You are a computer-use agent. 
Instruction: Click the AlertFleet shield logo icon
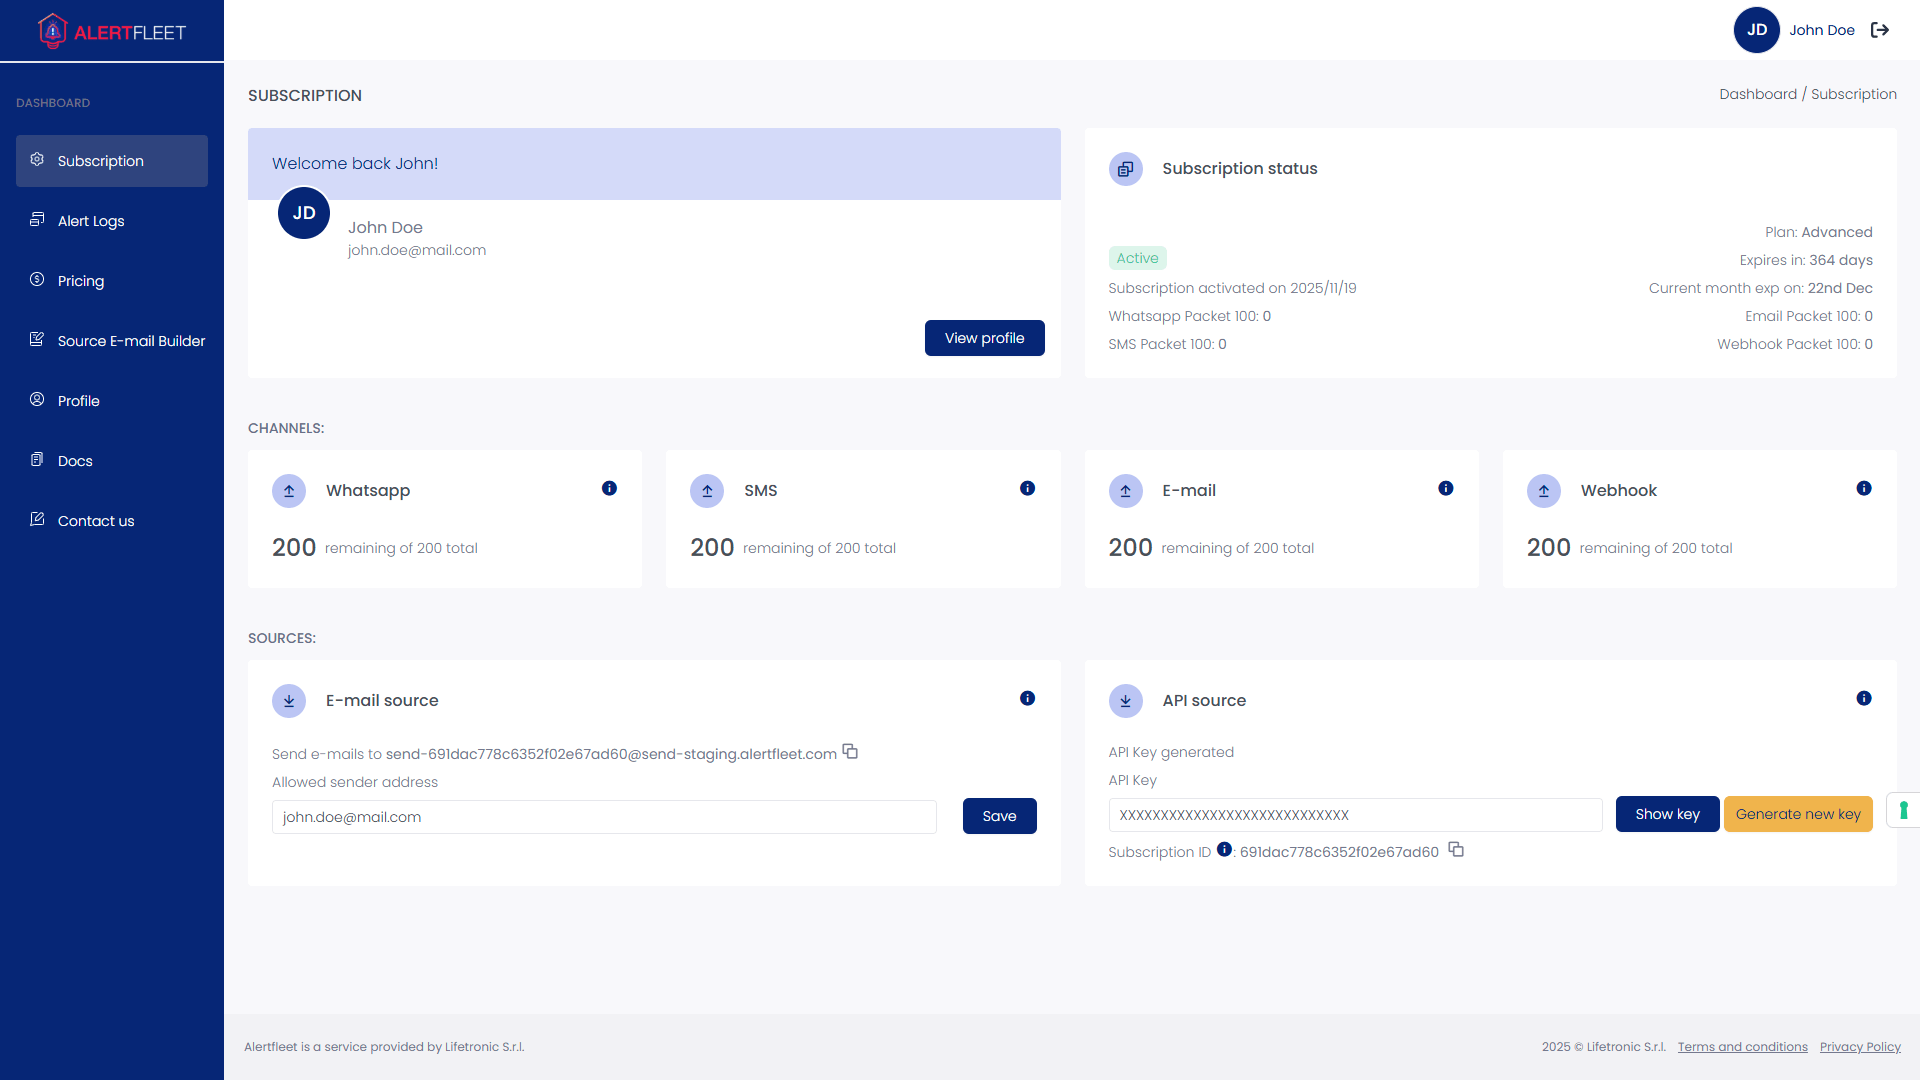[53, 30]
